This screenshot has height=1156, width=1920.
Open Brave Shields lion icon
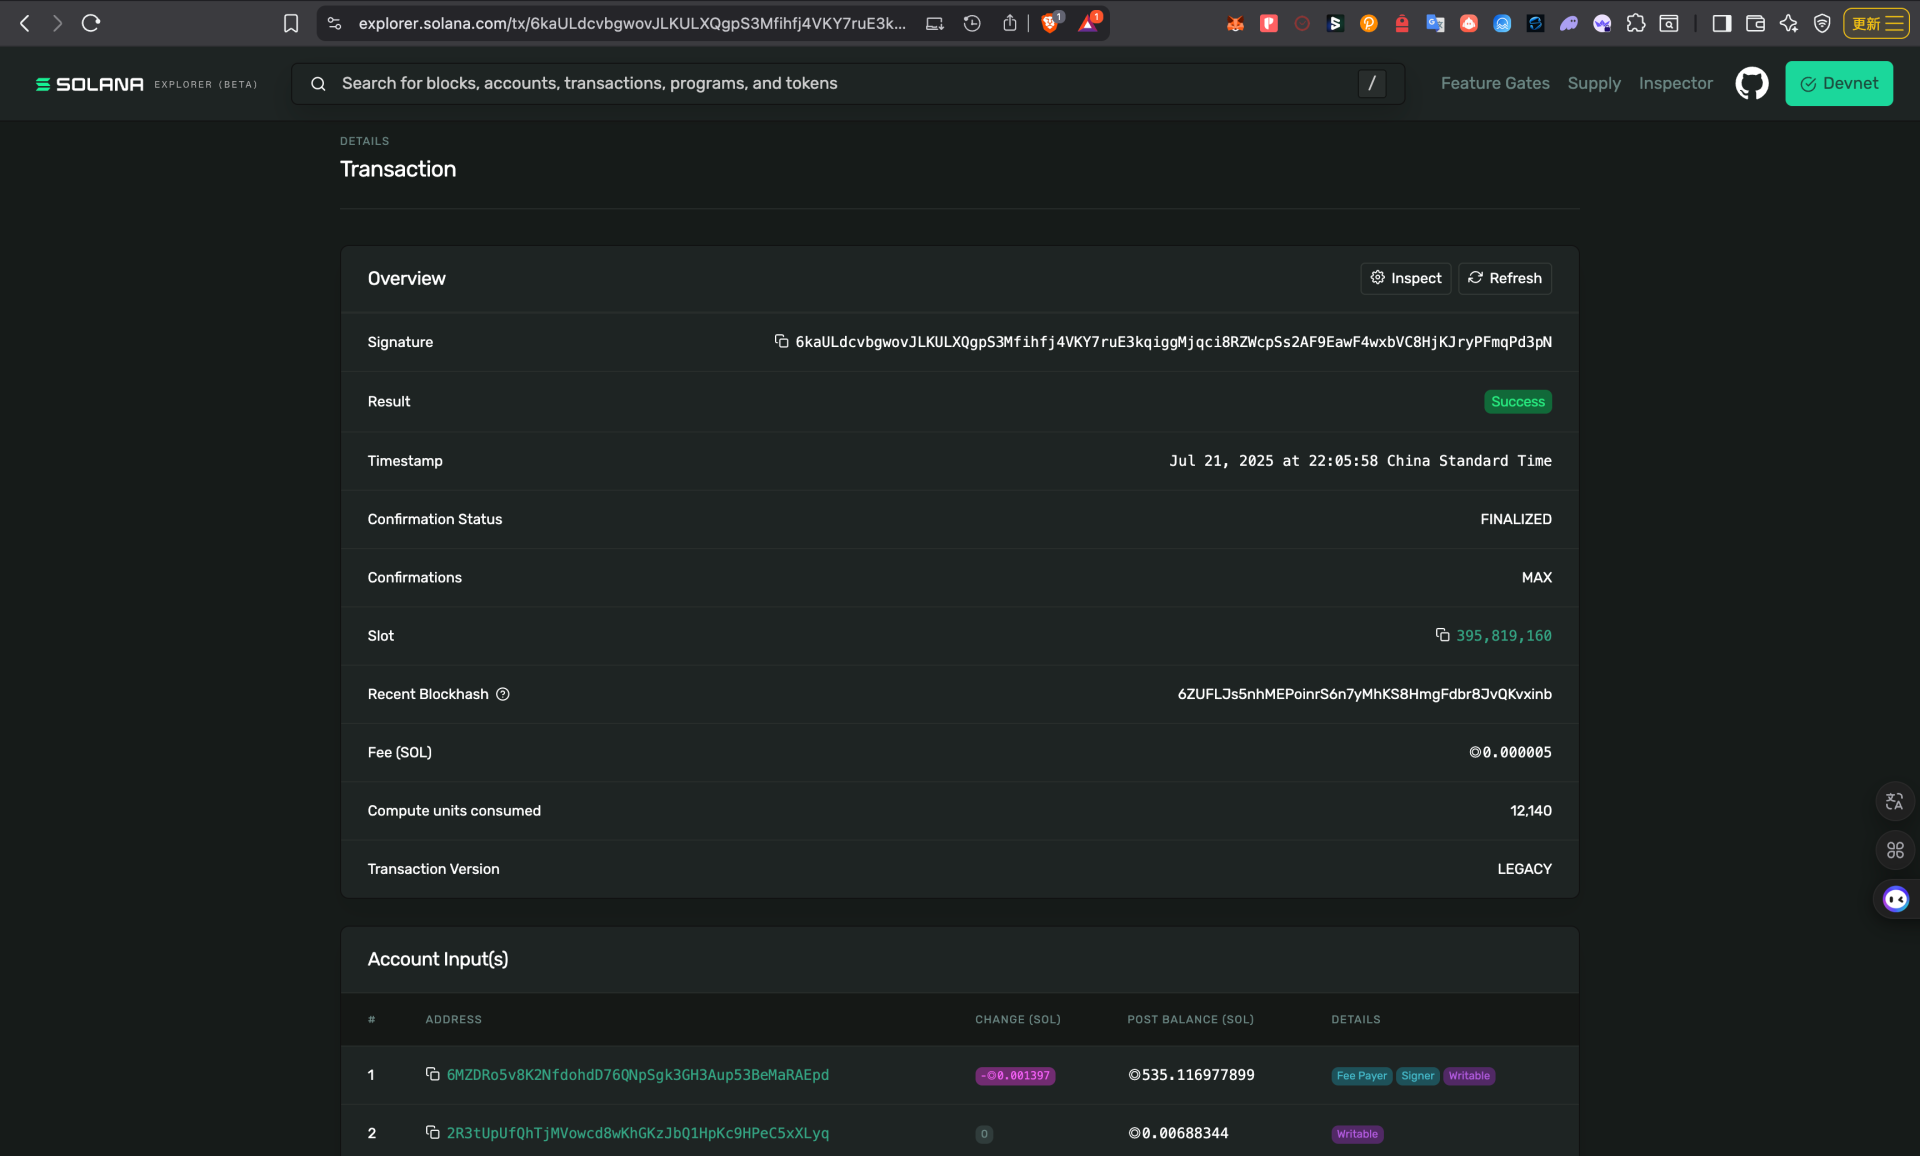[1050, 23]
